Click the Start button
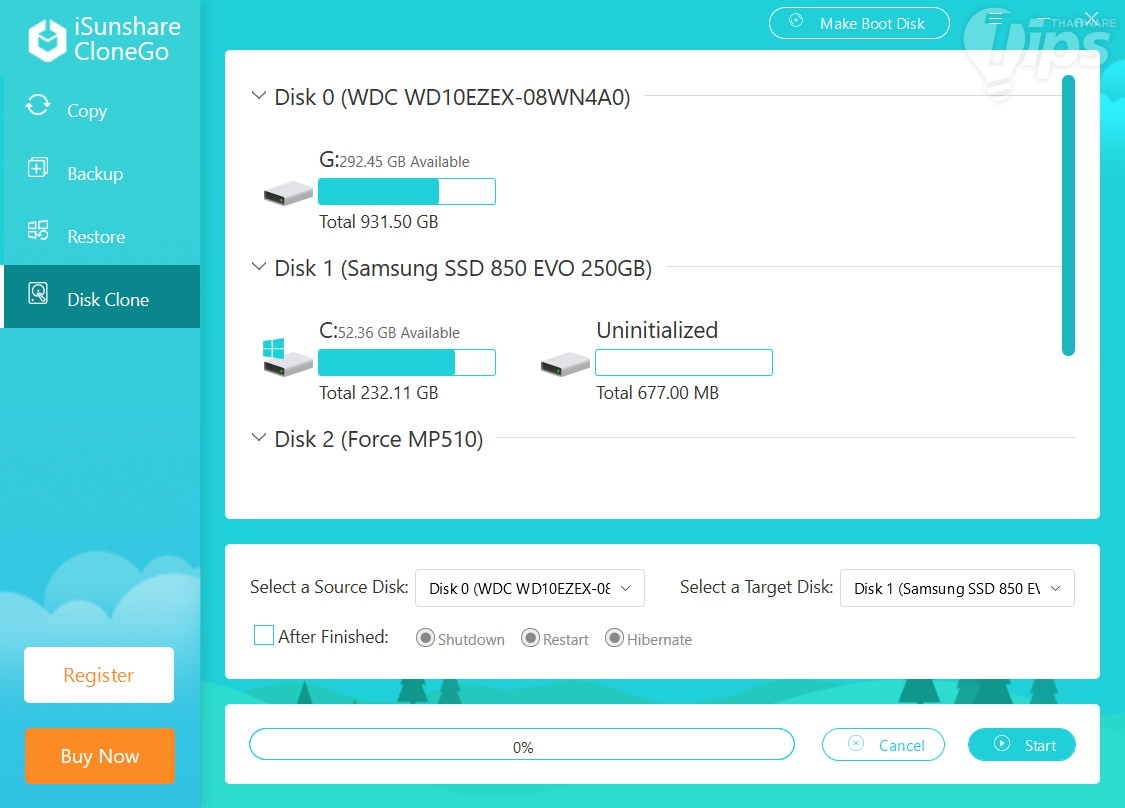This screenshot has height=808, width=1125. 1022,745
